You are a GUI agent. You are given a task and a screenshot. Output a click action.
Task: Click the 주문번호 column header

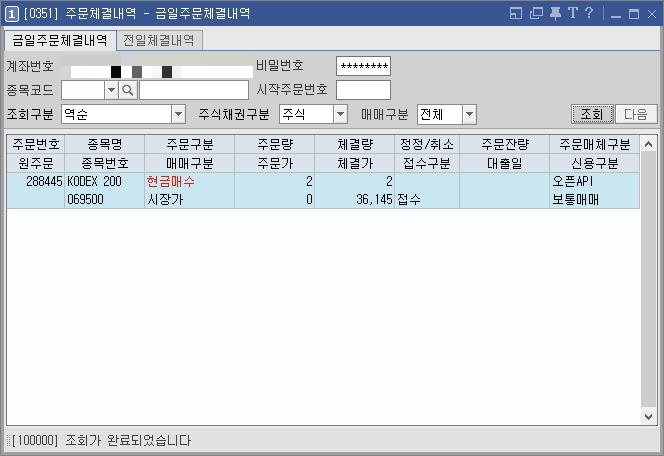click(x=36, y=144)
